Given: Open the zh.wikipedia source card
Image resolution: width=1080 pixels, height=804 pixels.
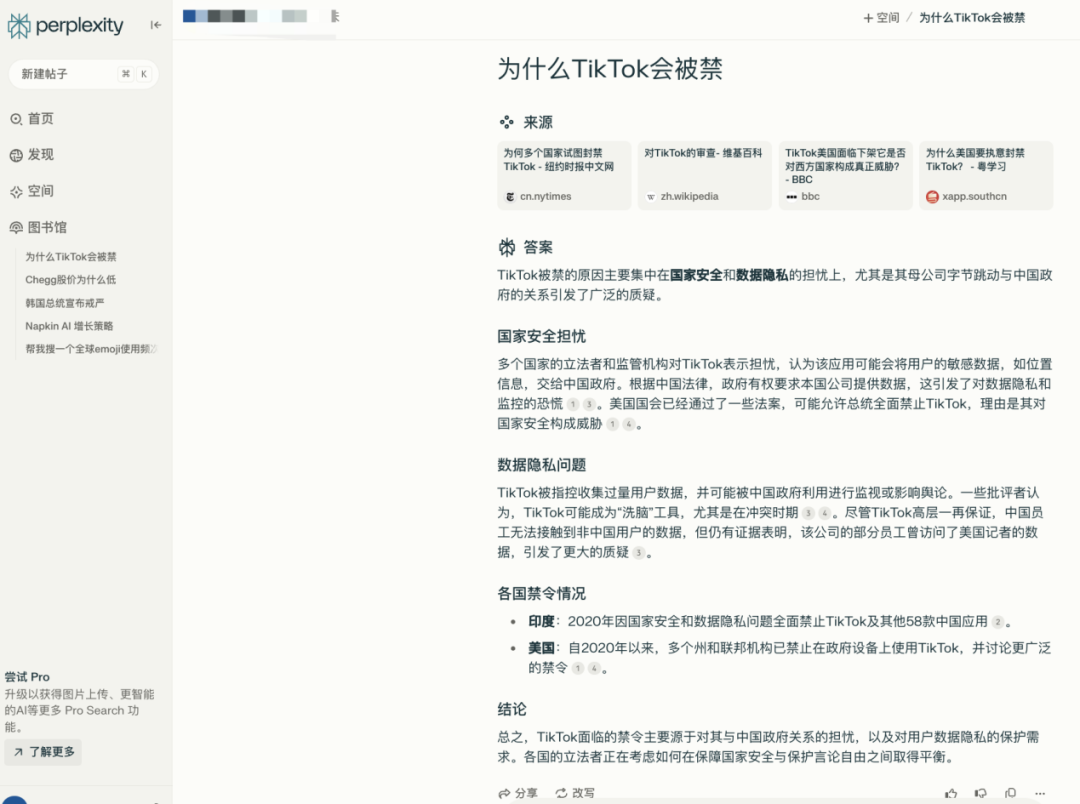Looking at the screenshot, I should pyautogui.click(x=704, y=175).
